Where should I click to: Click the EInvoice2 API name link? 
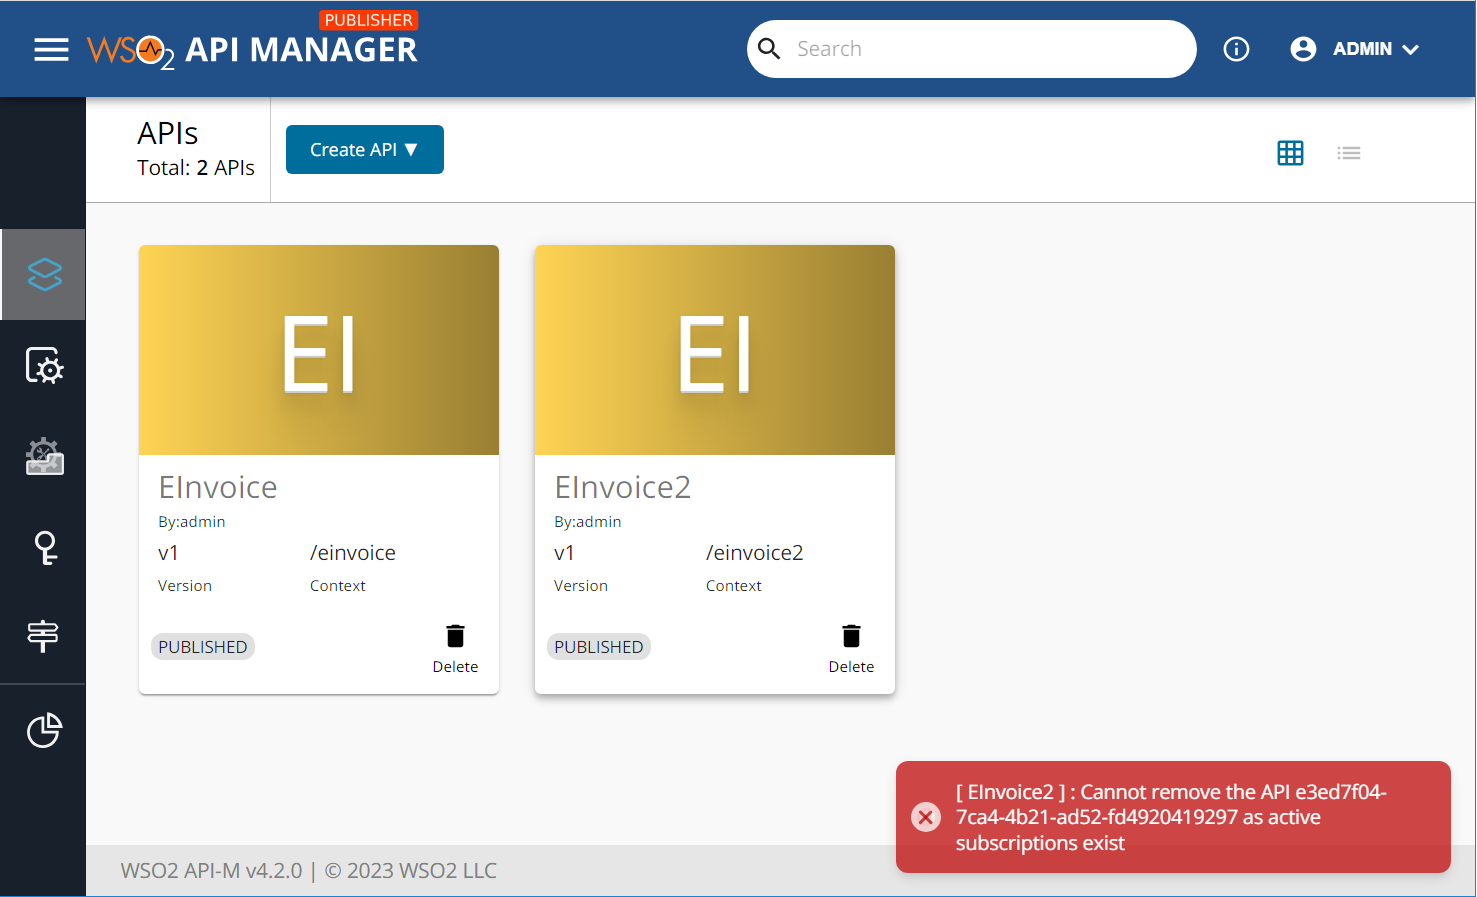pos(622,487)
